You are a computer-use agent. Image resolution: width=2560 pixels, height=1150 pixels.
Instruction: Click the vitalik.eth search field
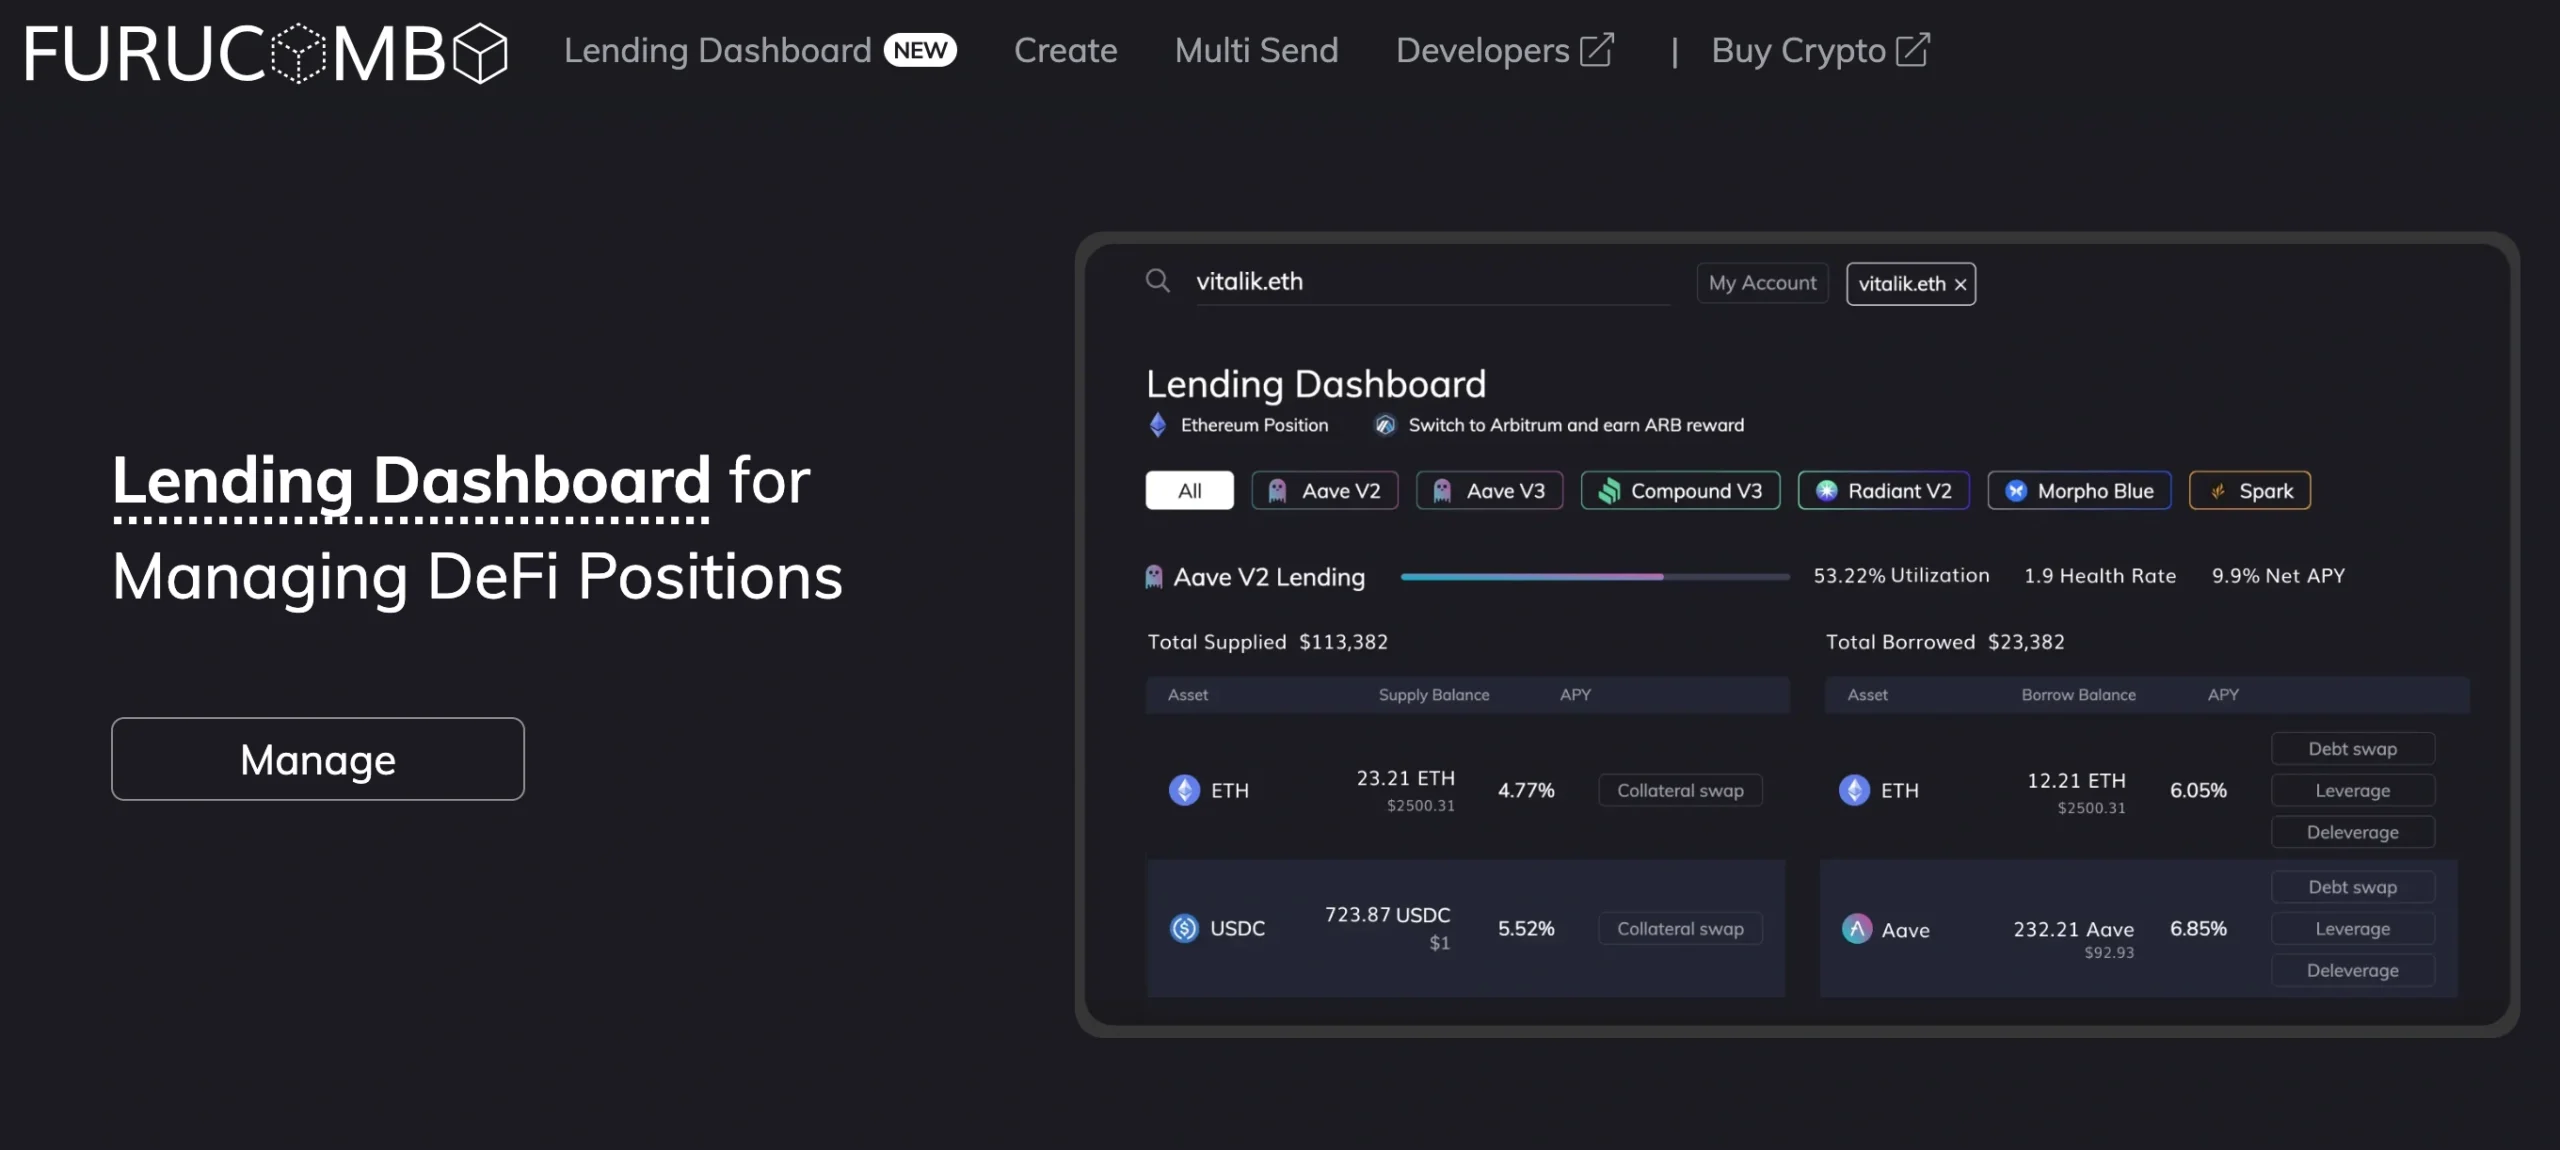tap(1432, 282)
